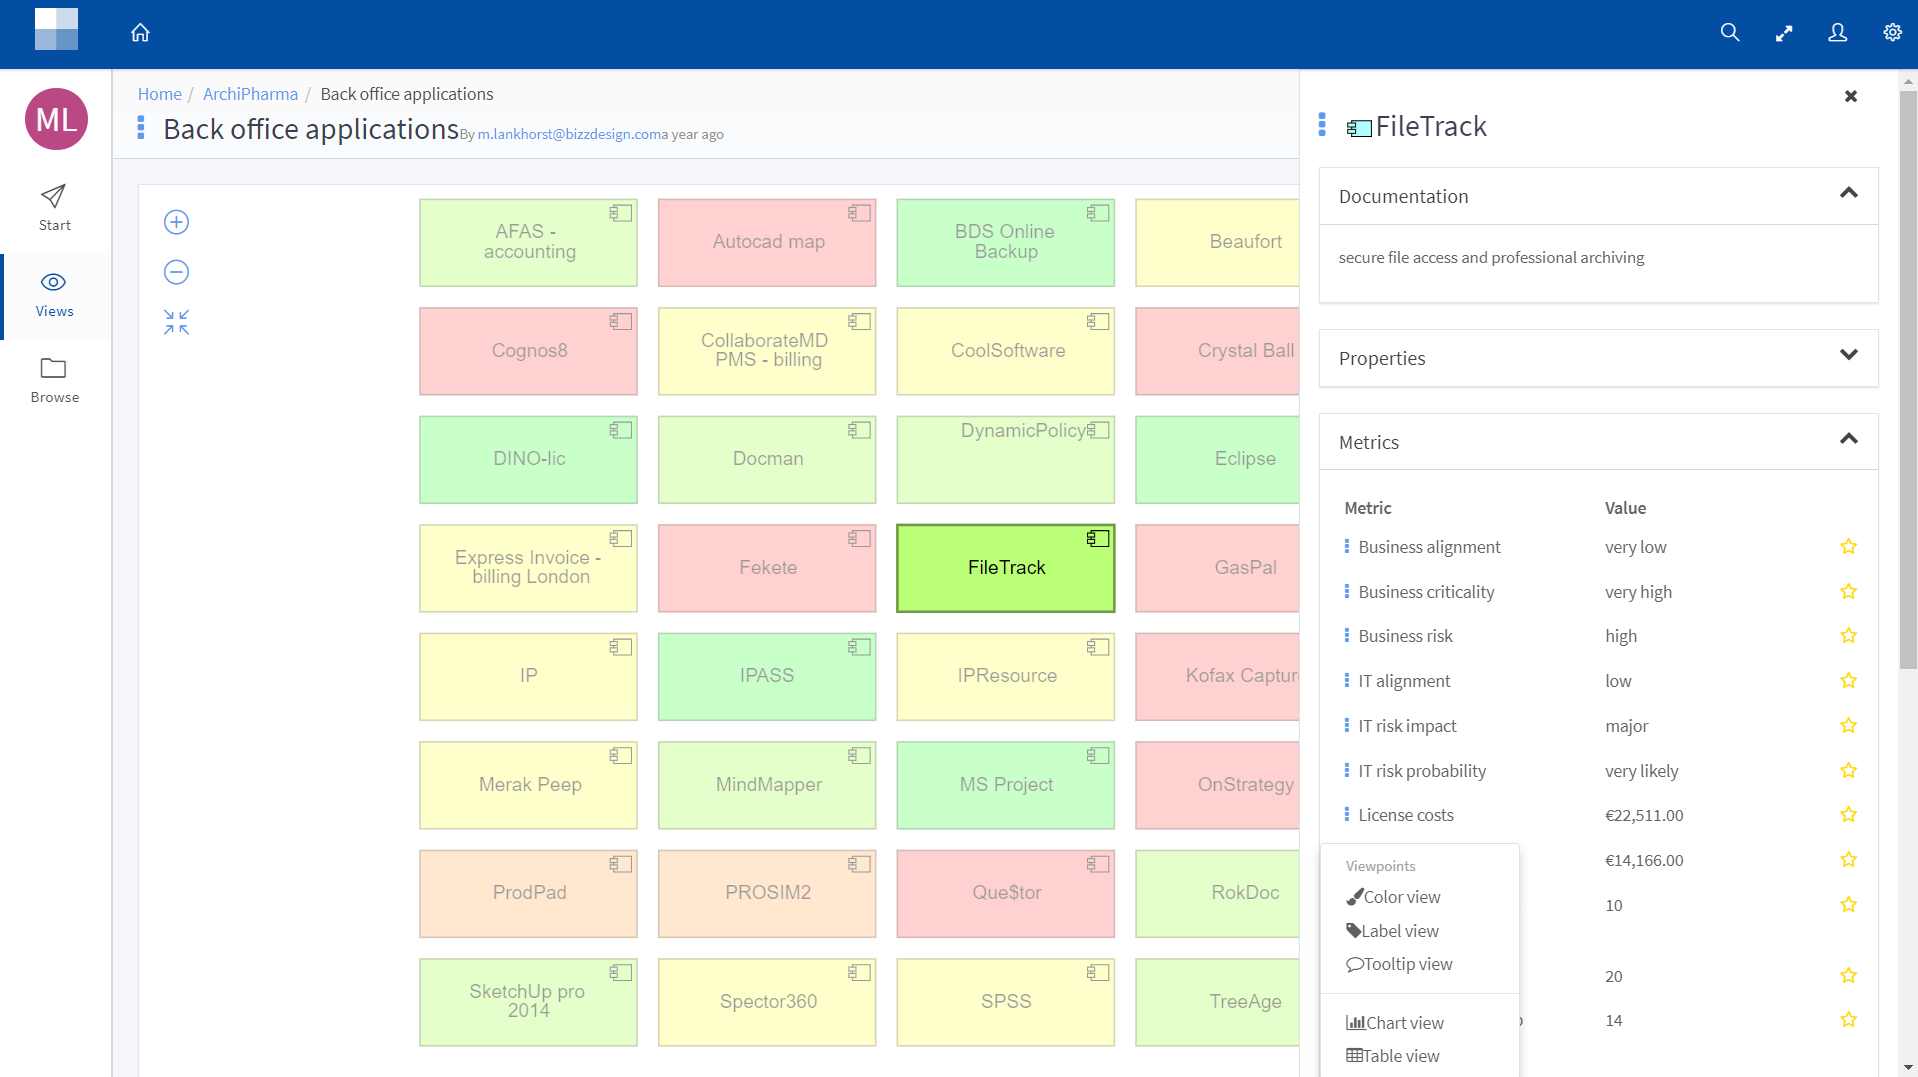Open the user account icon

coord(1837,33)
